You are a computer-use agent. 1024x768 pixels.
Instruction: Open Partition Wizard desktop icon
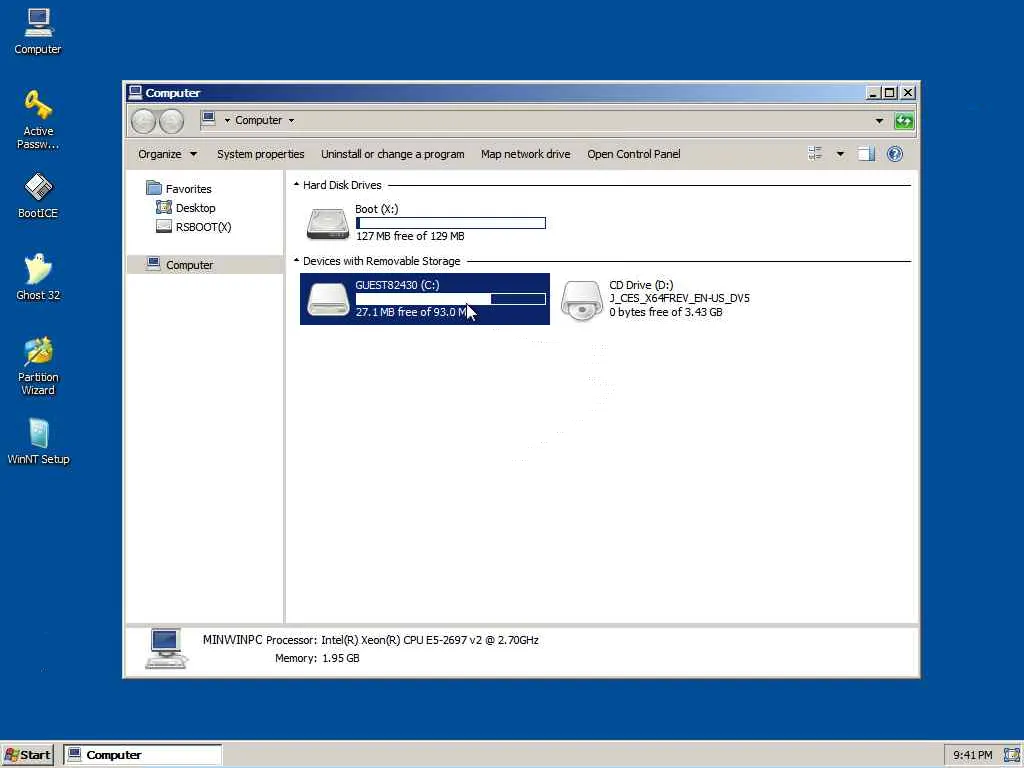(38, 366)
